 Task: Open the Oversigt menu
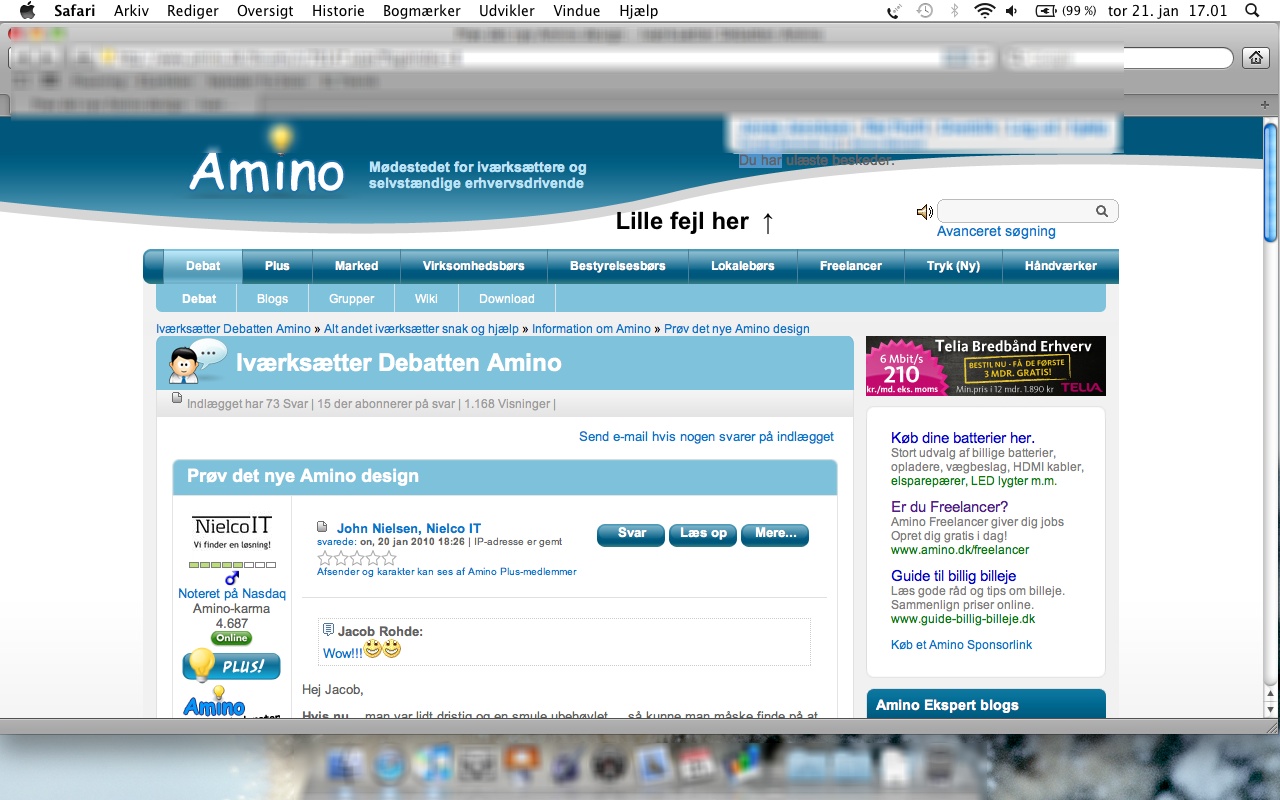point(265,11)
